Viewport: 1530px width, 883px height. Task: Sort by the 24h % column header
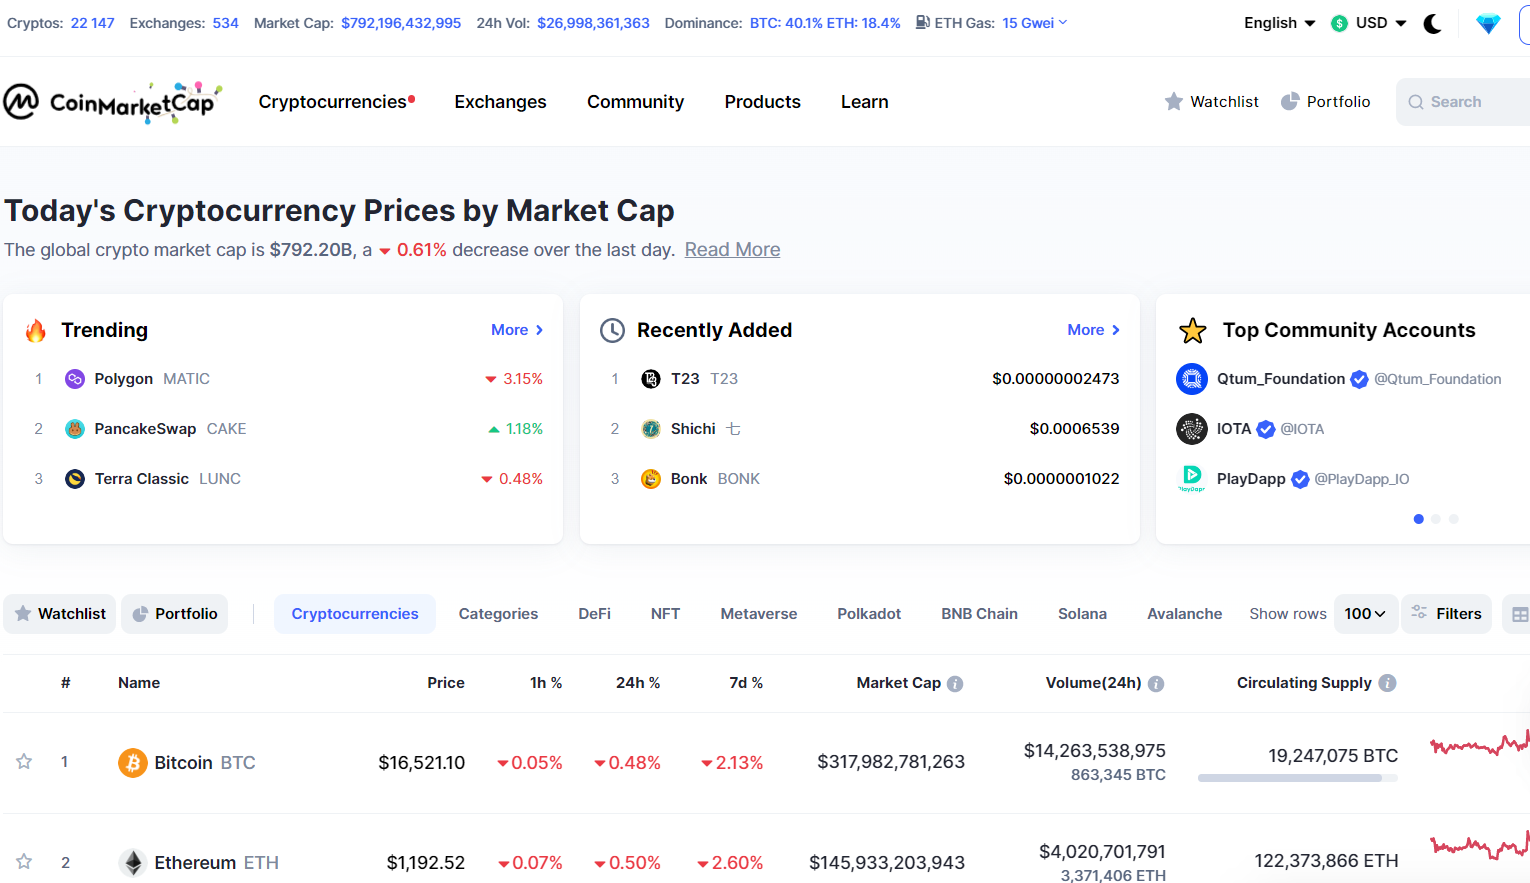[x=638, y=683]
